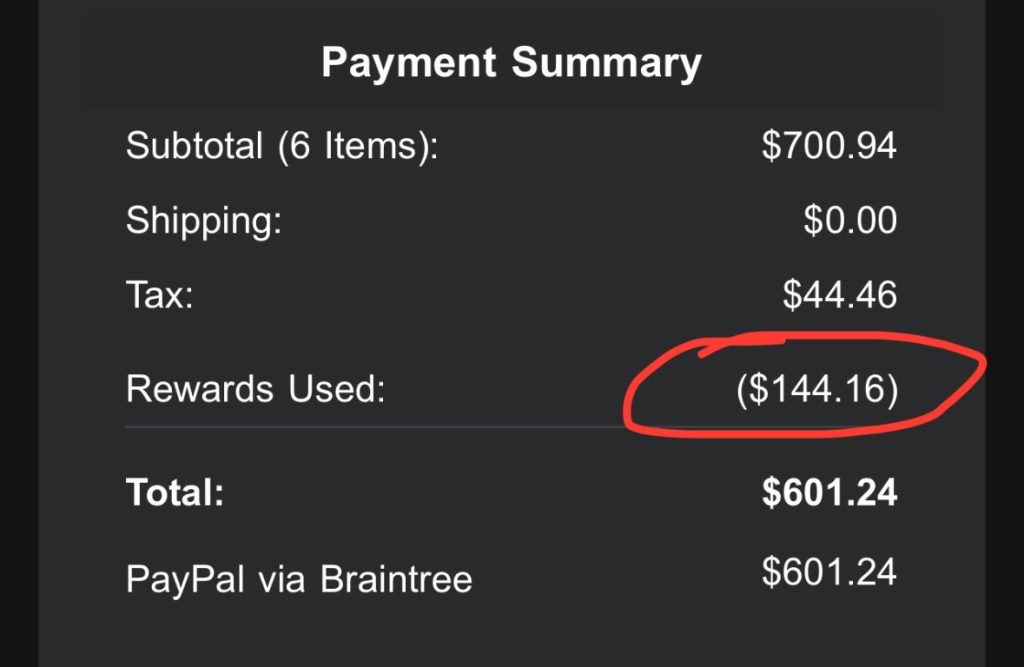Click the word "Payment" in the heading

[409, 64]
